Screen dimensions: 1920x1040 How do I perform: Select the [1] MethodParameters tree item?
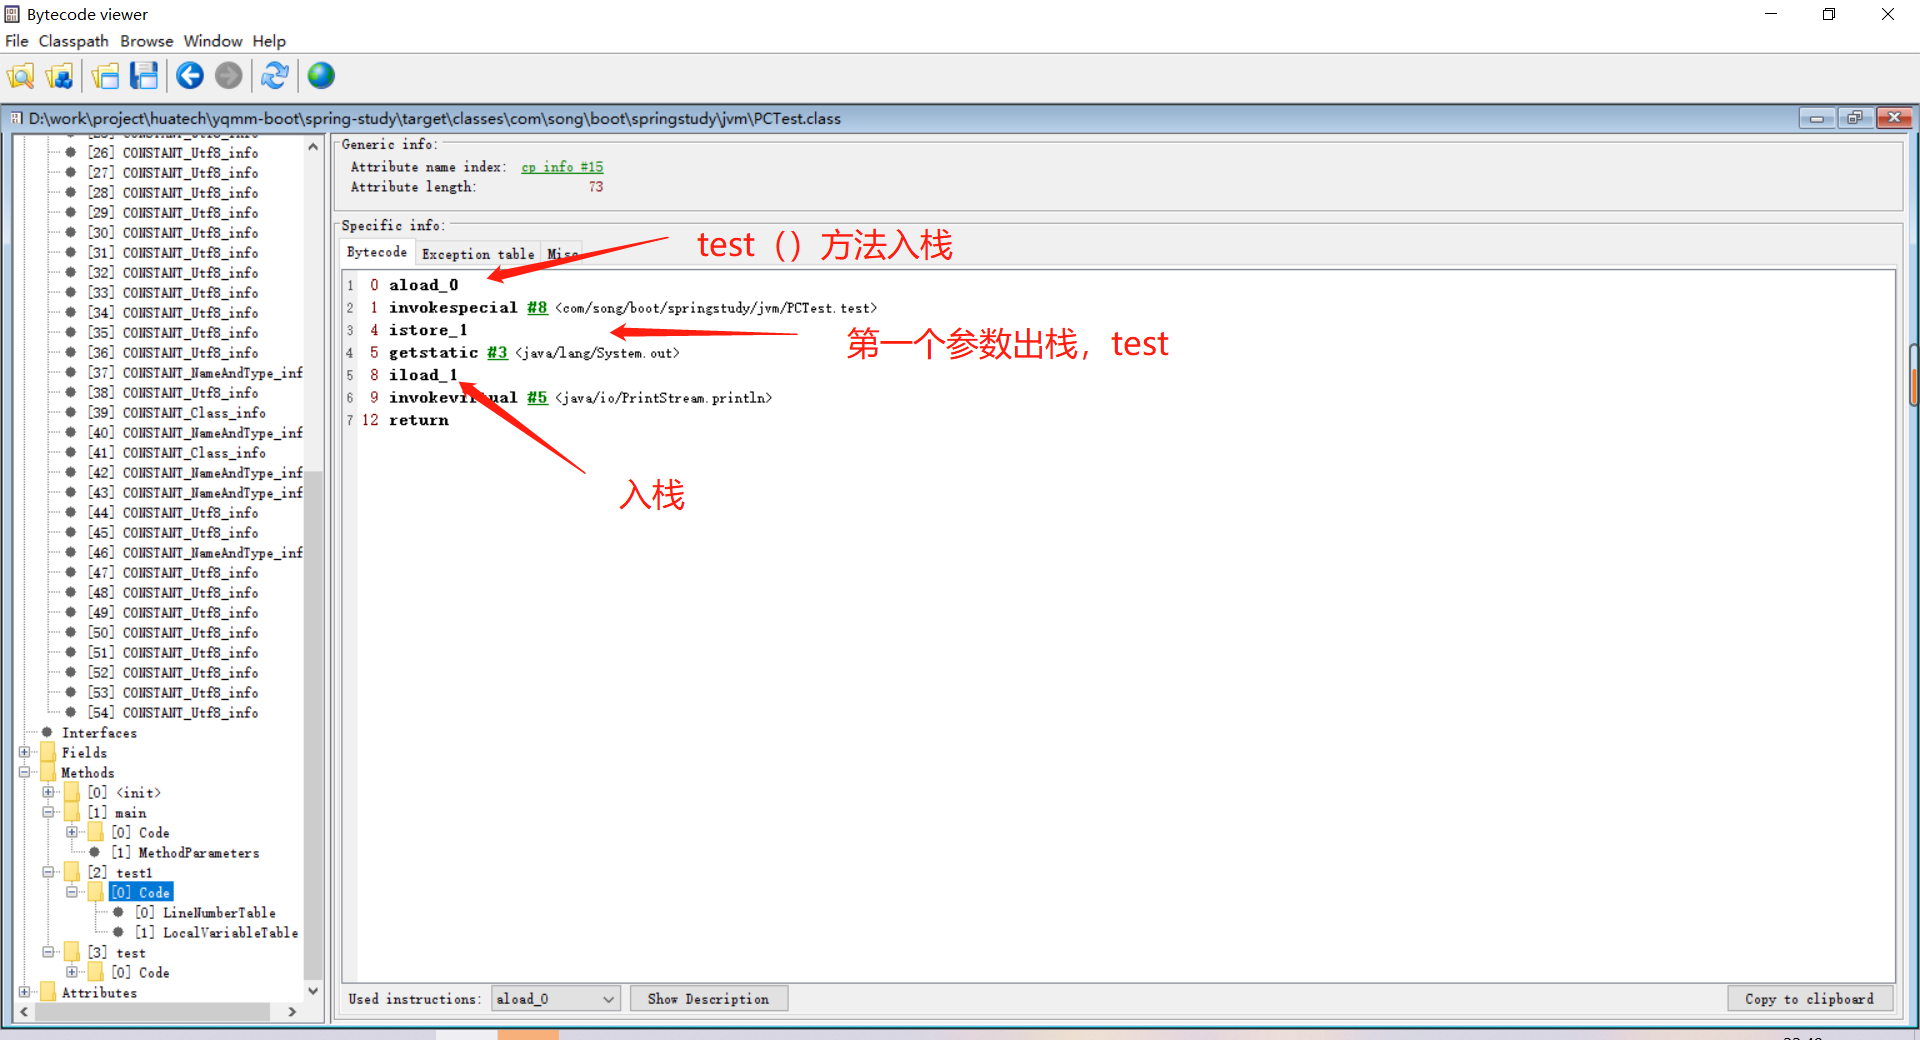(185, 852)
